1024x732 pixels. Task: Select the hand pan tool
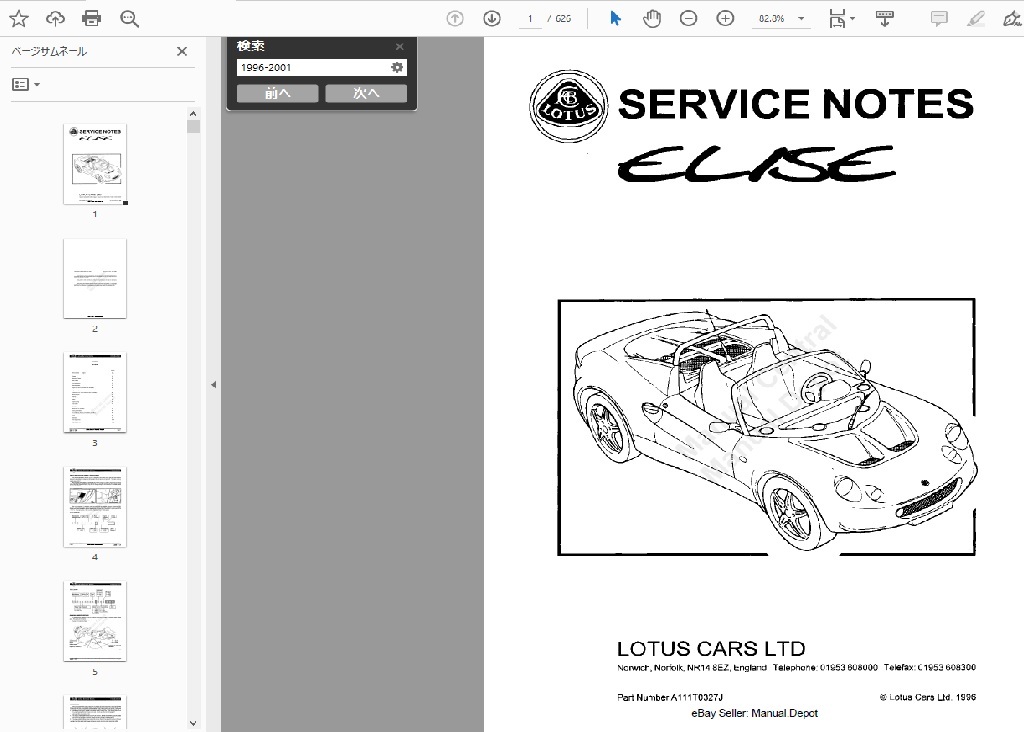pos(652,19)
